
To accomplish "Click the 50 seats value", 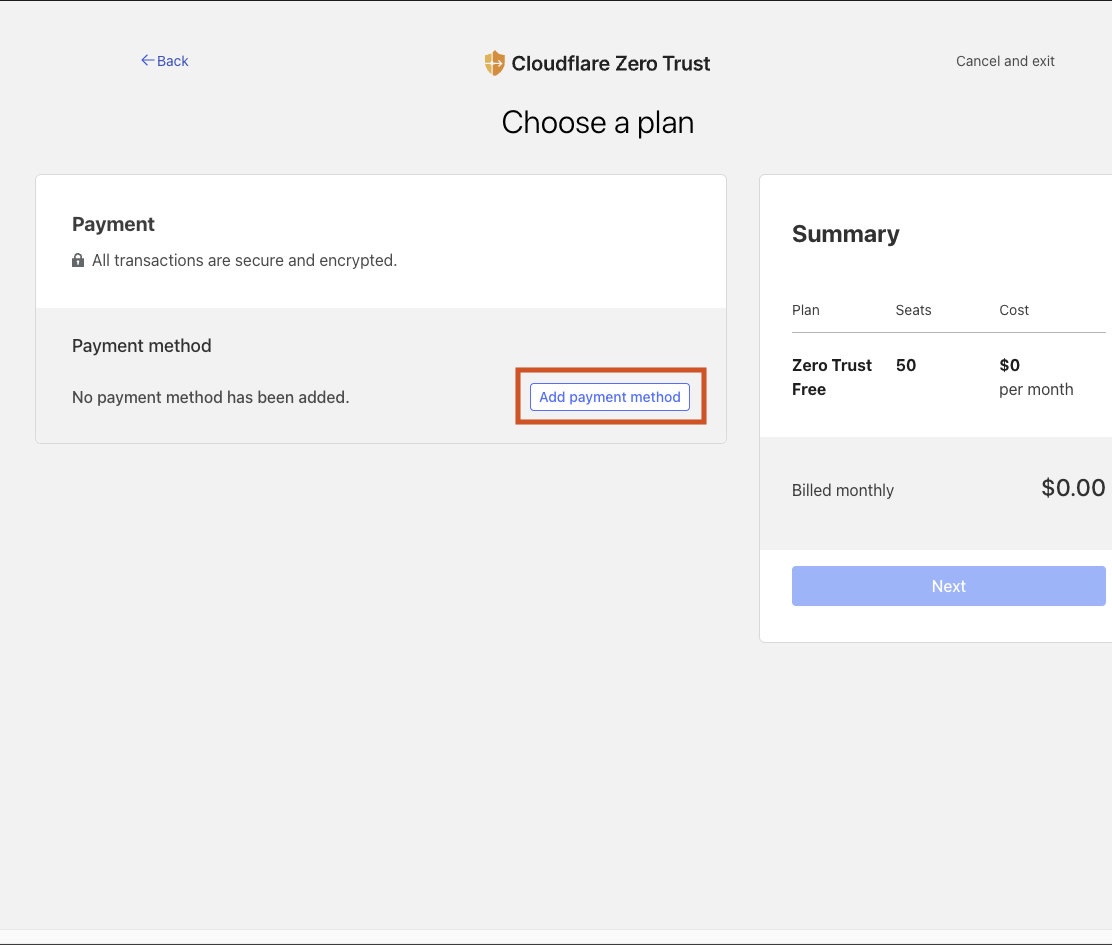I will pyautogui.click(x=905, y=365).
